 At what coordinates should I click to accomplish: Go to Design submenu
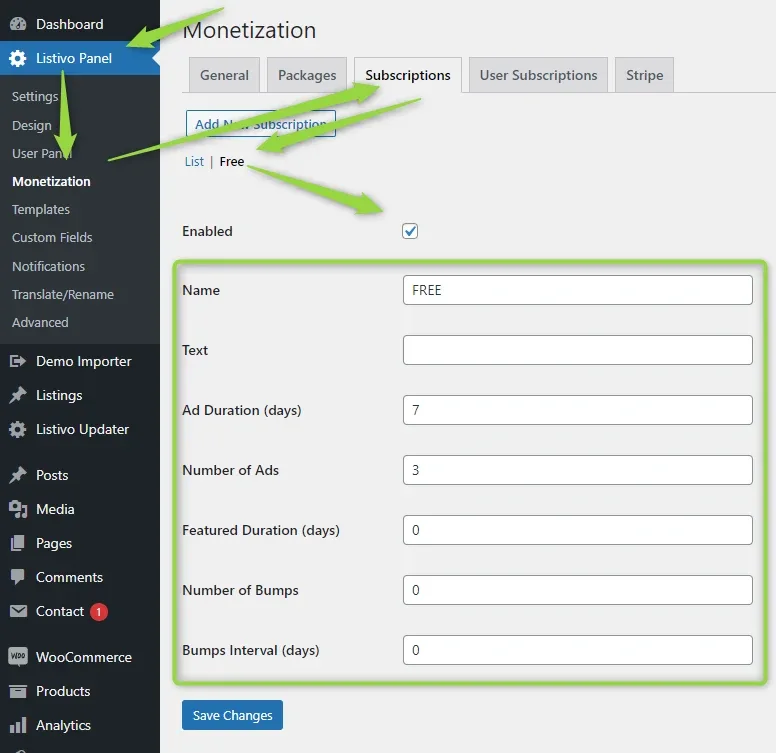pos(32,126)
